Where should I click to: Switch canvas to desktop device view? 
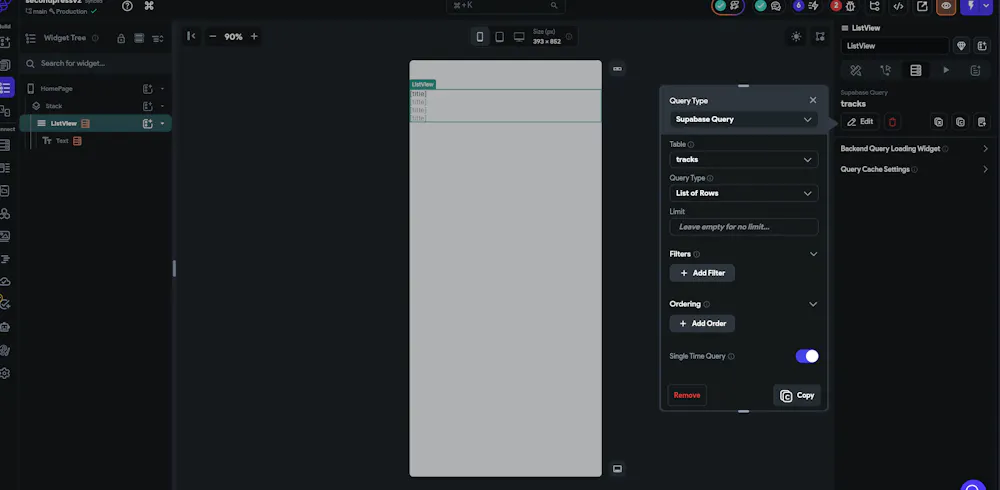[x=519, y=37]
